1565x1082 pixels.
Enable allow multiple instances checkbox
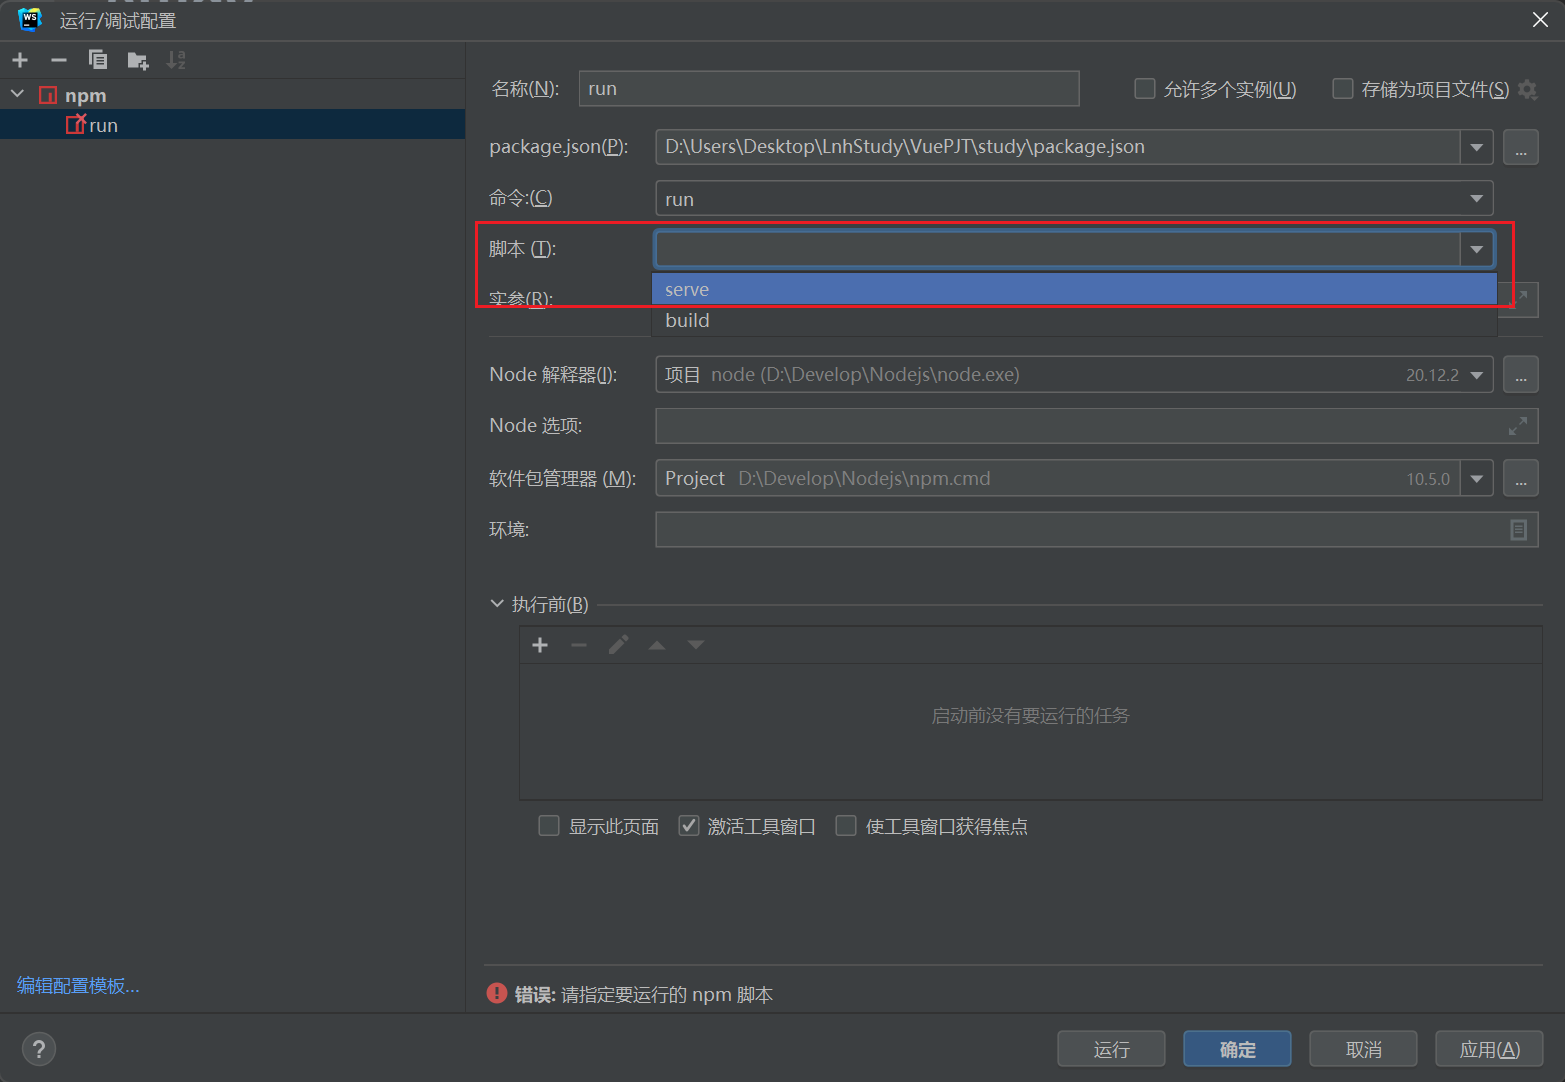(1145, 89)
